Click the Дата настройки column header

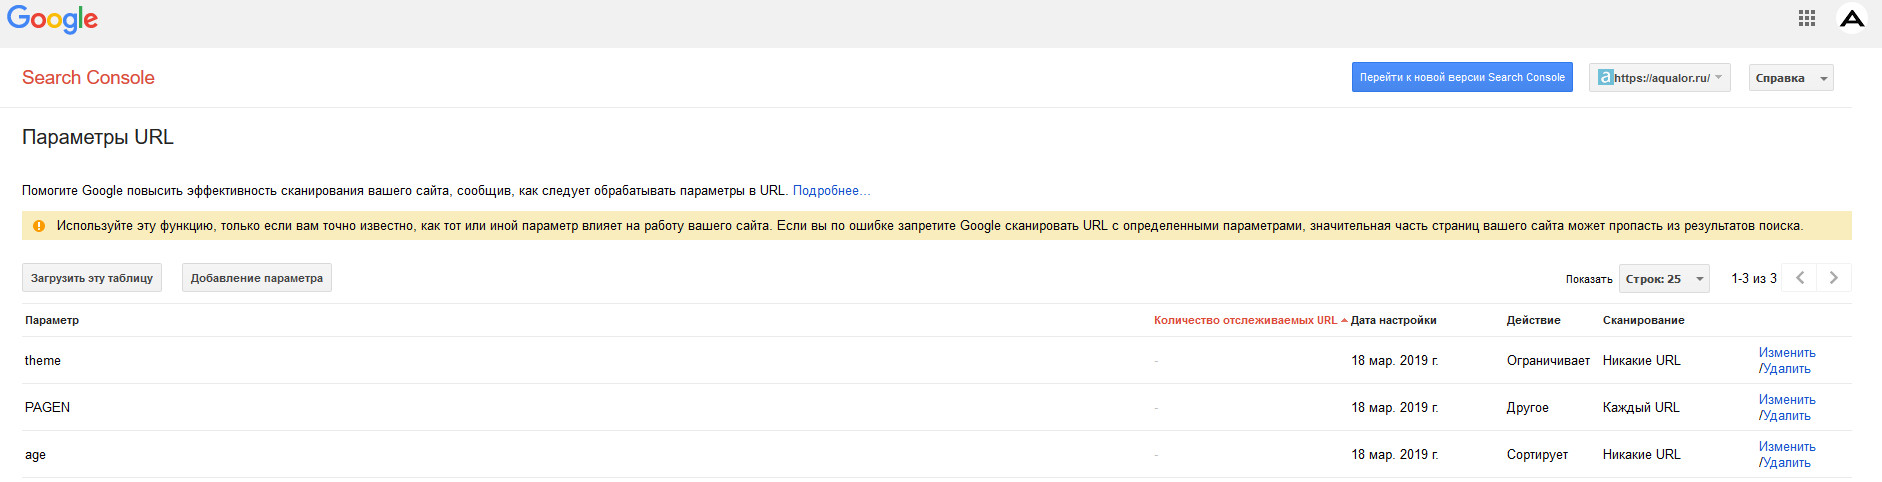1393,320
